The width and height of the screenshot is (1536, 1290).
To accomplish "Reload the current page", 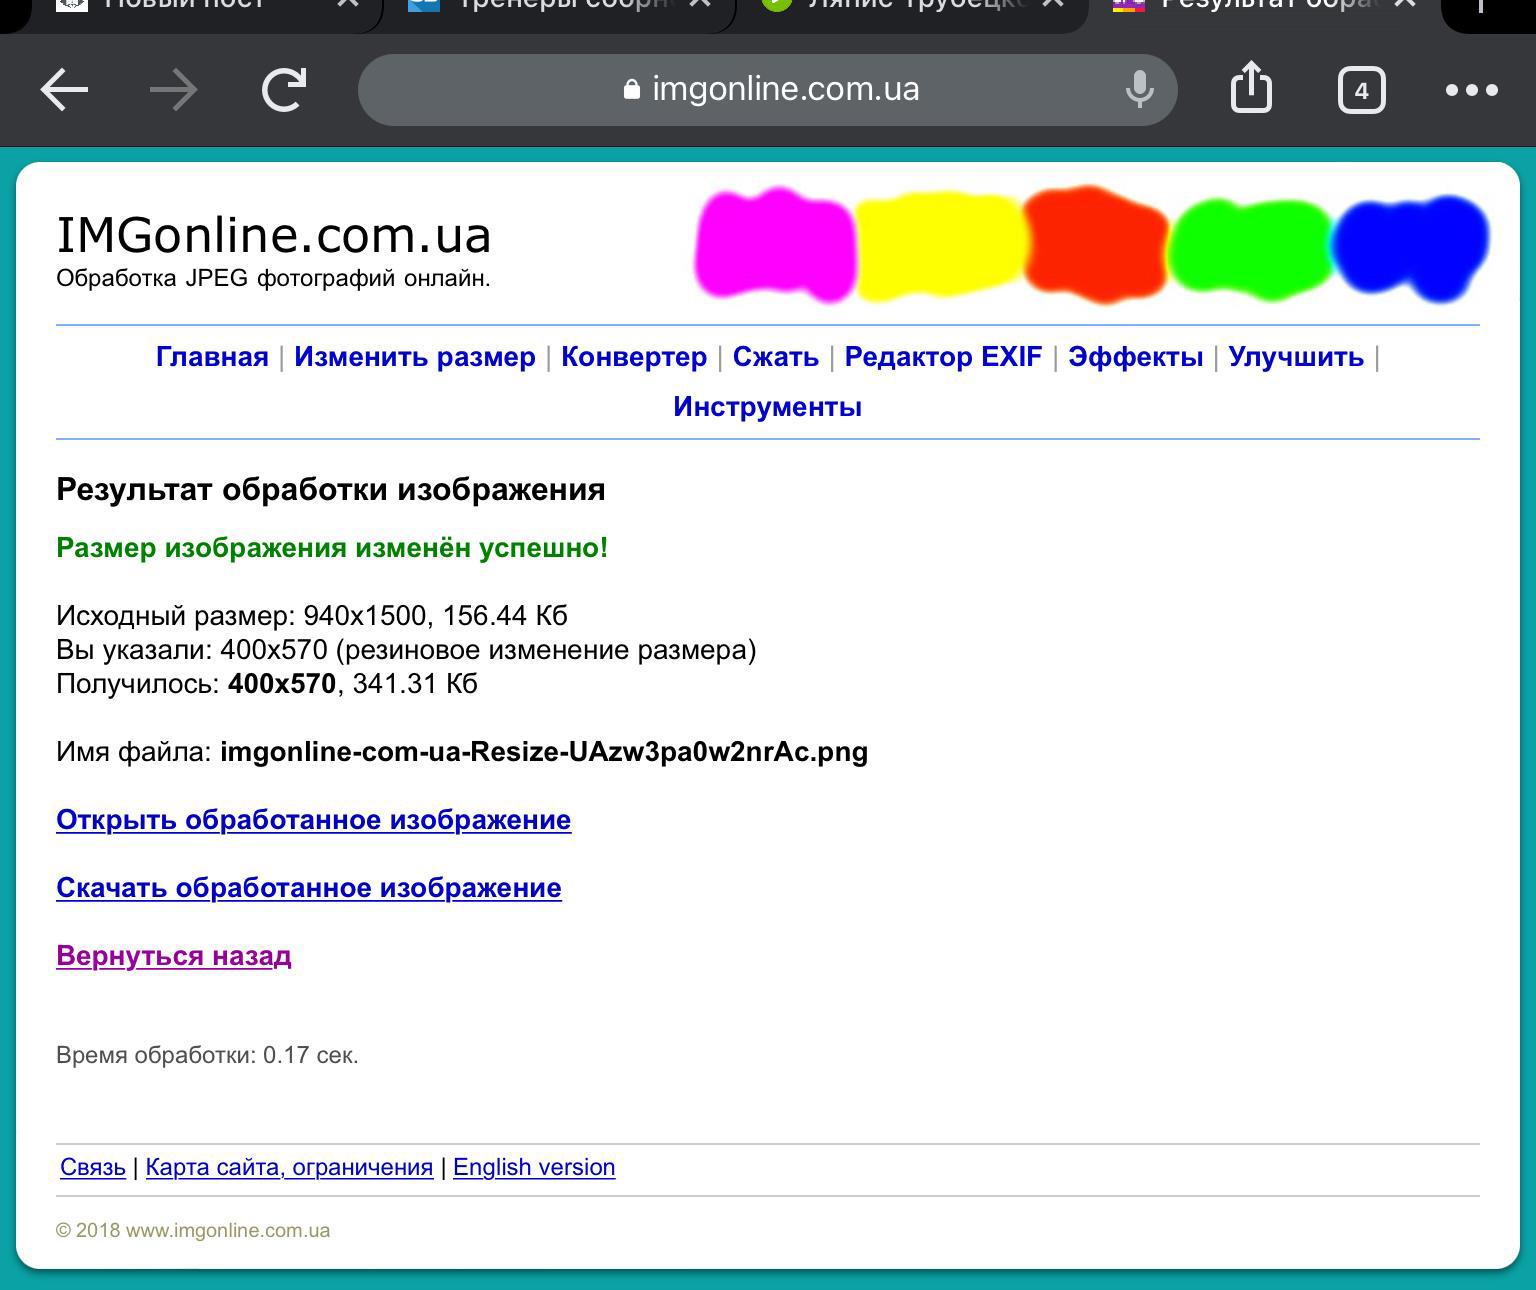I will click(284, 90).
